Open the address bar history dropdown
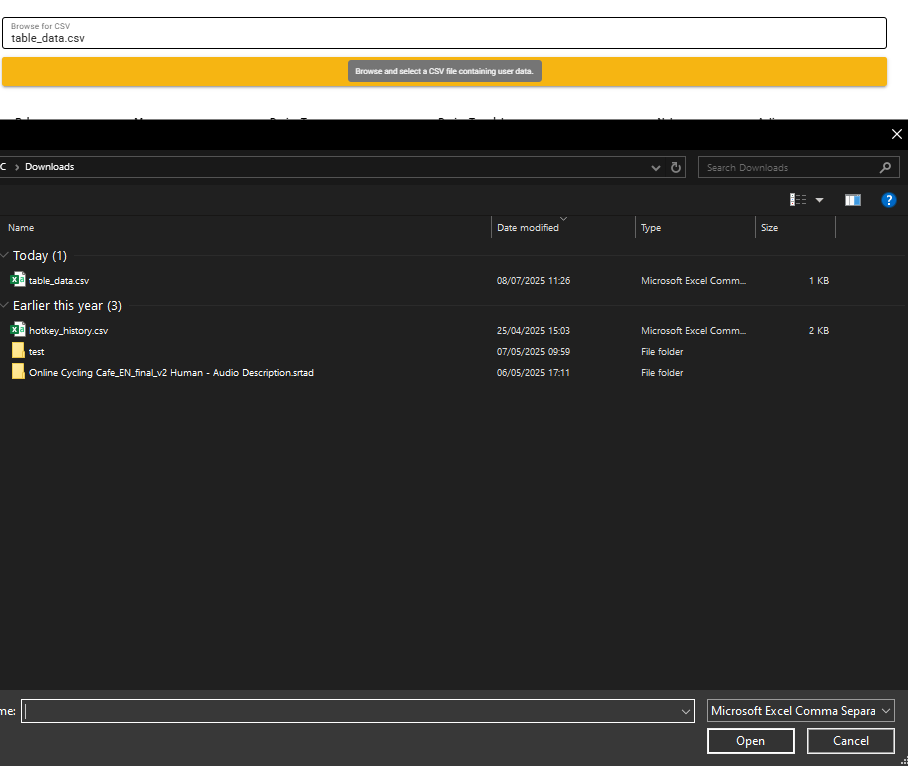 click(655, 168)
